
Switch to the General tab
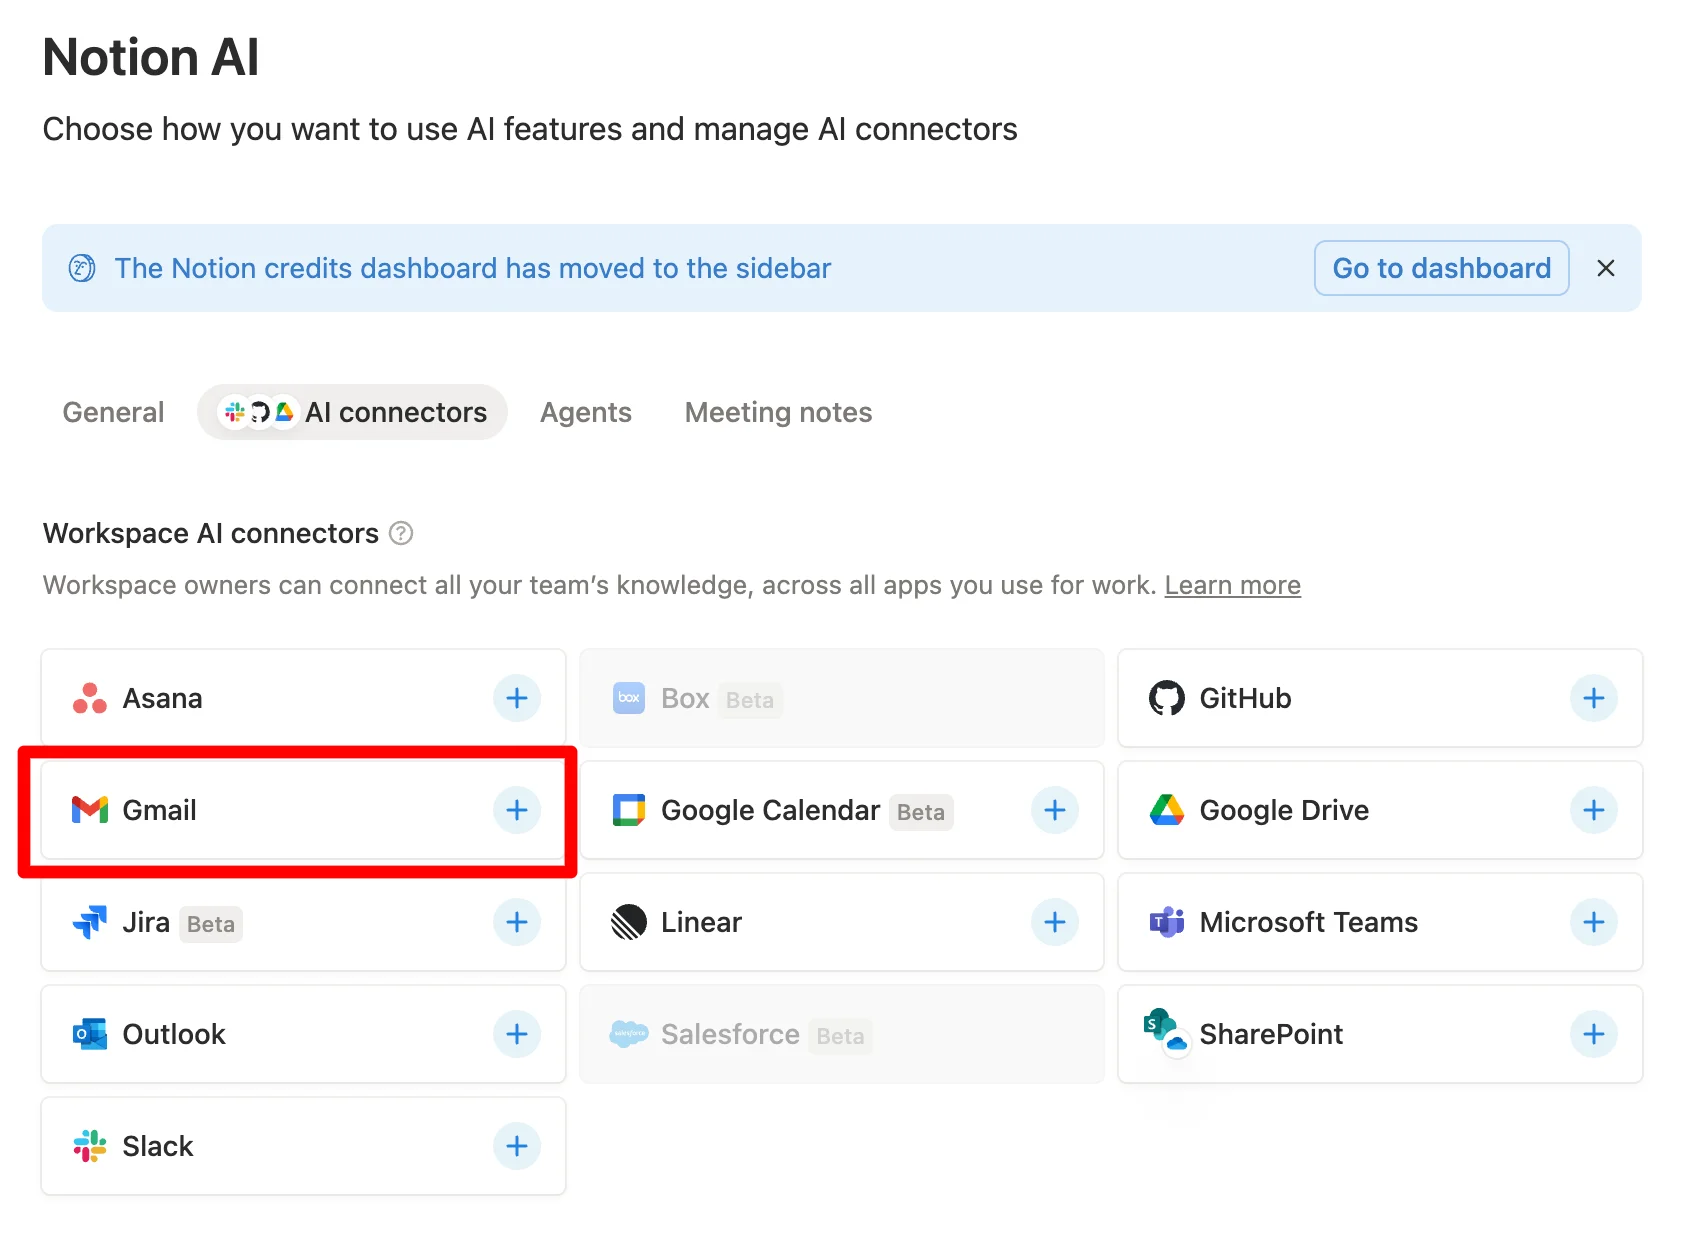point(113,412)
